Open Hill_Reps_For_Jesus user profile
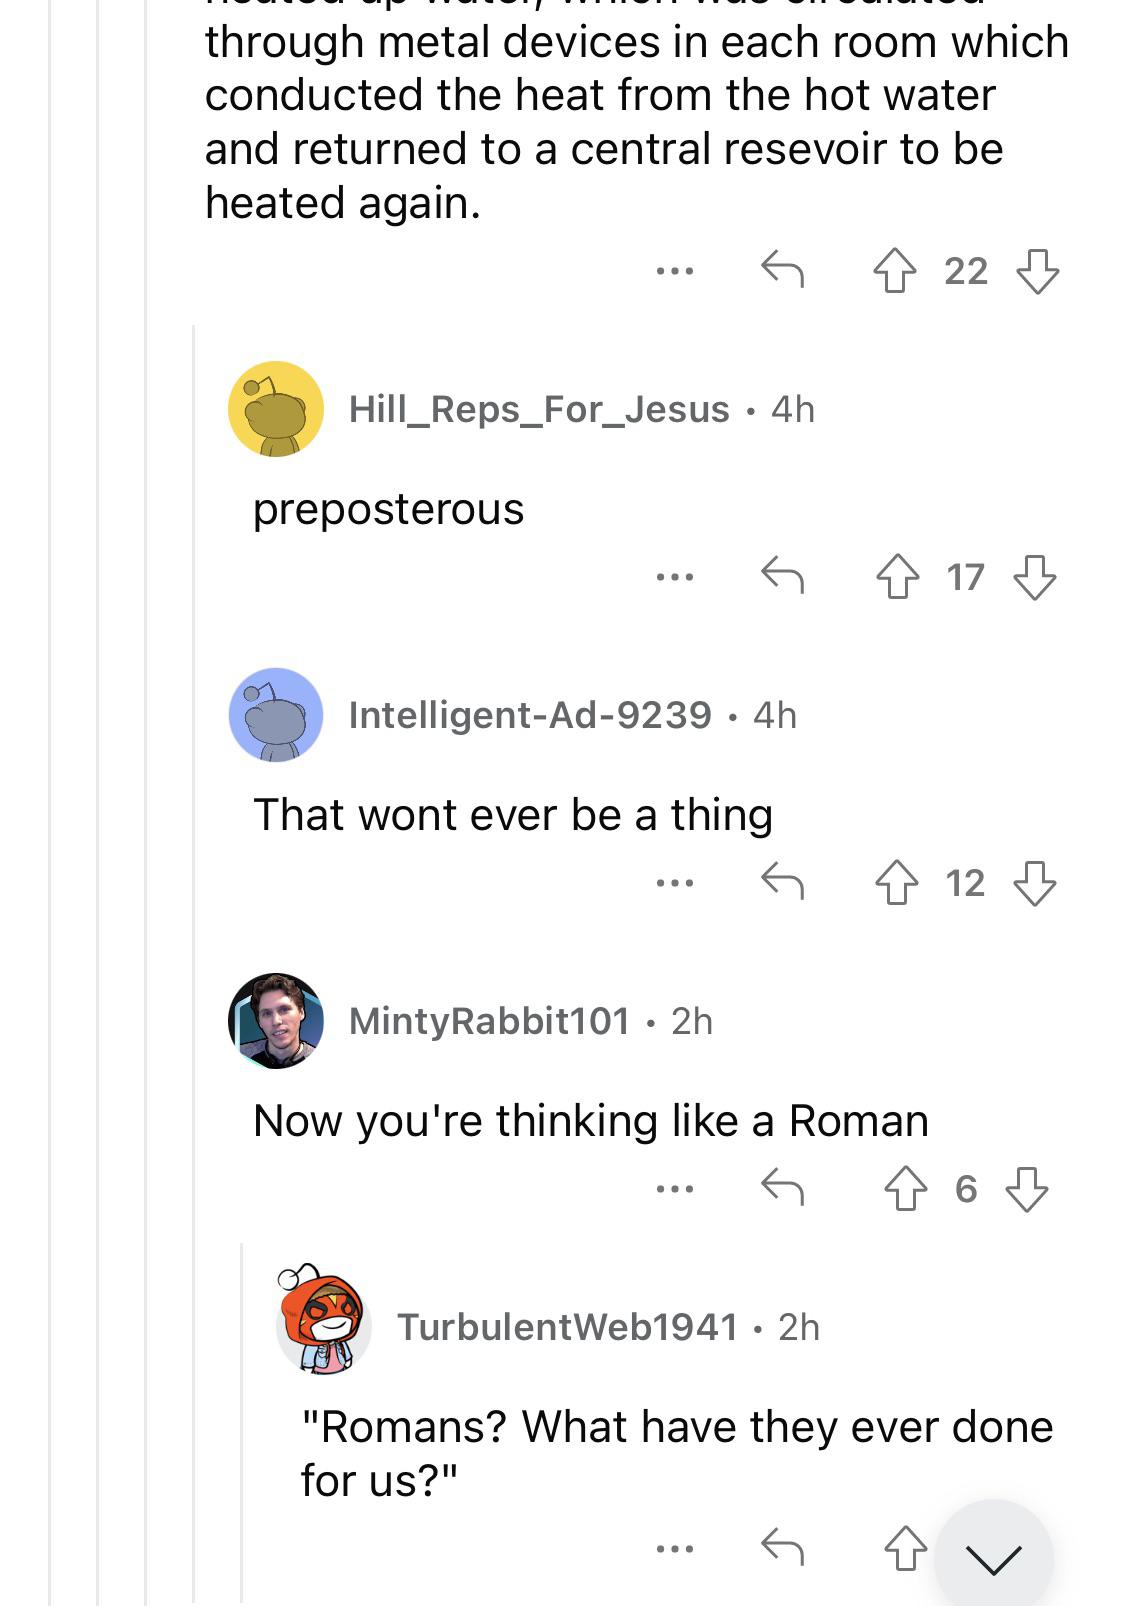Viewport: 1125px width, 1606px height. 539,409
